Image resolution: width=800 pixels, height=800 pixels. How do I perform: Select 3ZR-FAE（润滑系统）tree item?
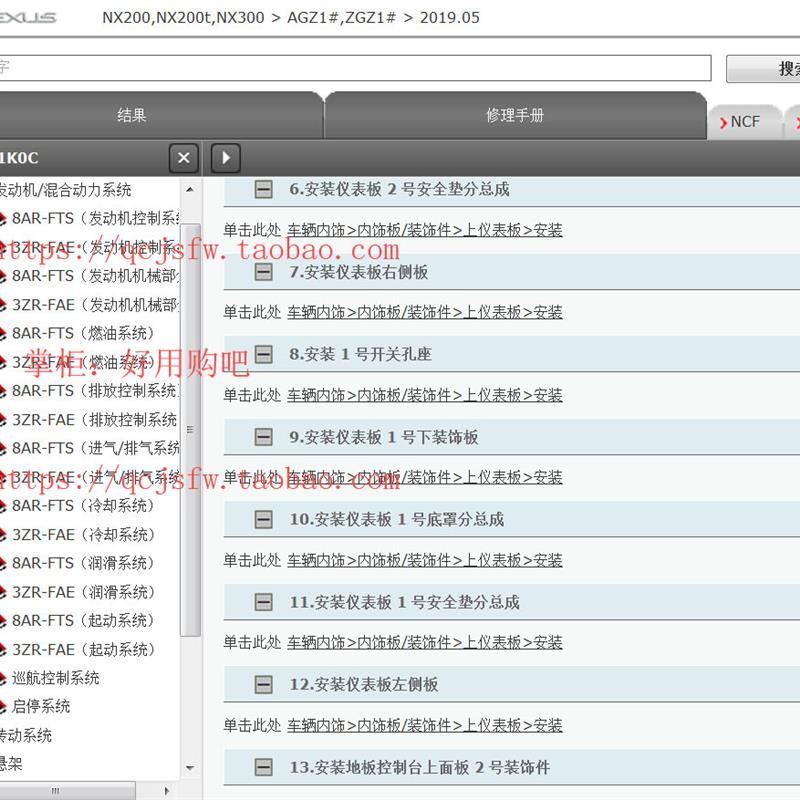pos(83,592)
